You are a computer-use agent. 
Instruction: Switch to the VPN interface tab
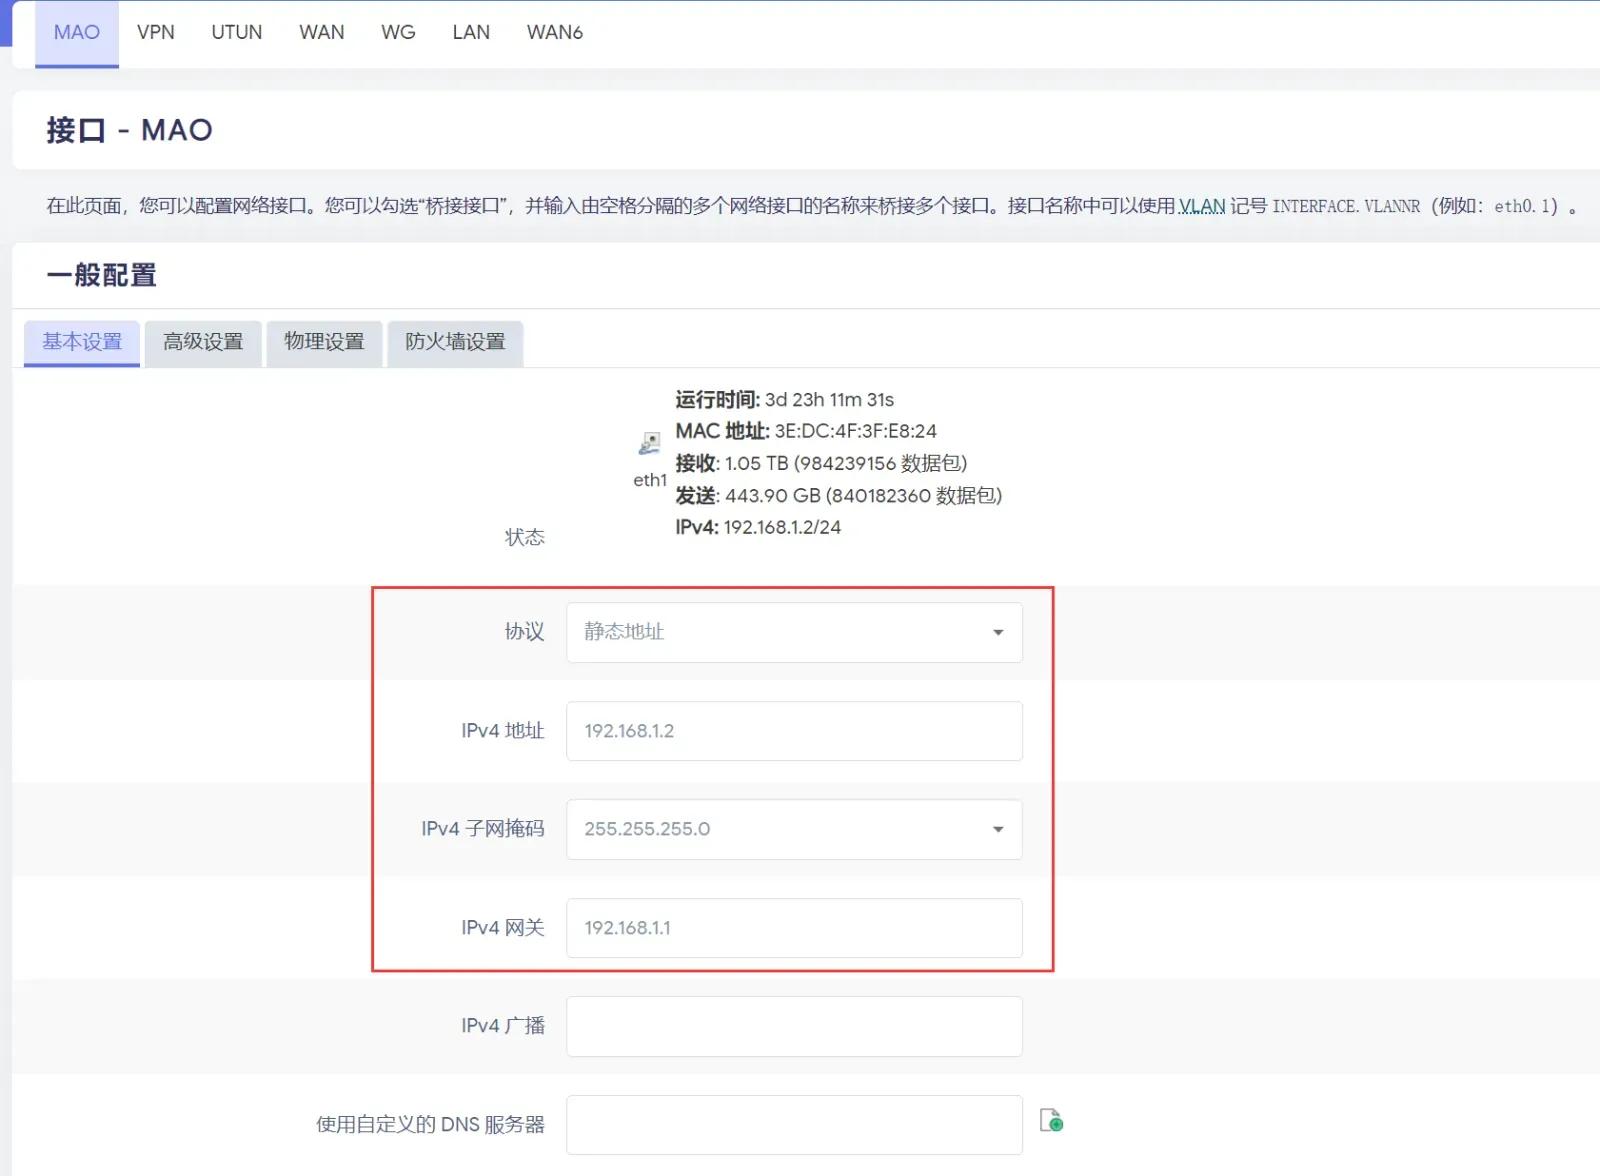(x=156, y=33)
